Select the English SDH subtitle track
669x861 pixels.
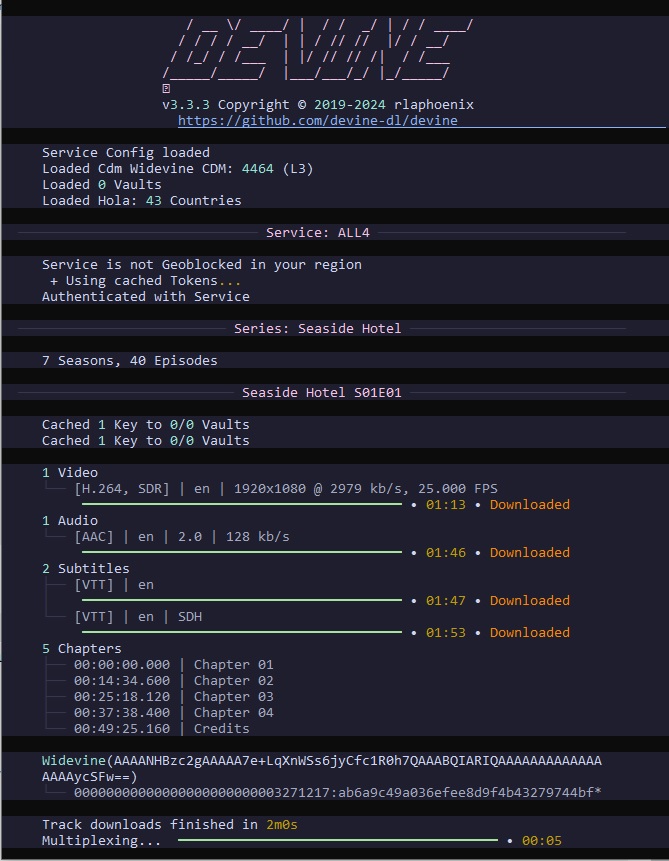137,617
